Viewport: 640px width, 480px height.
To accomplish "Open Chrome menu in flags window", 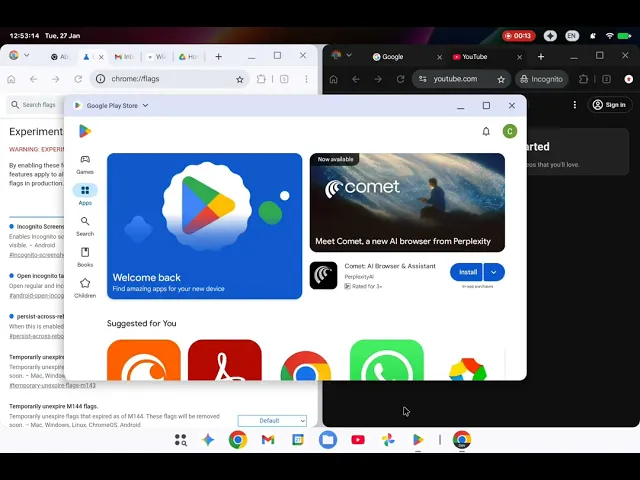I will click(306, 79).
